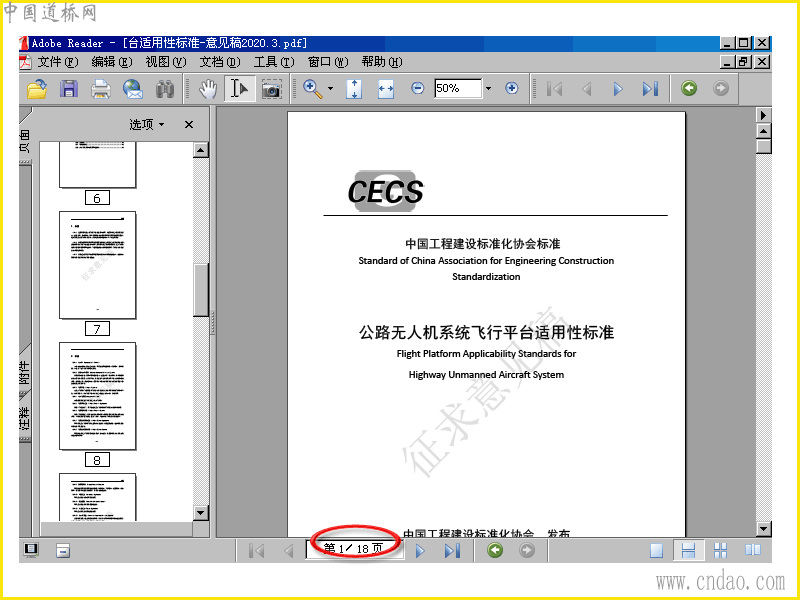Click the Fit Page icon
The height and width of the screenshot is (600, 800).
(x=354, y=89)
